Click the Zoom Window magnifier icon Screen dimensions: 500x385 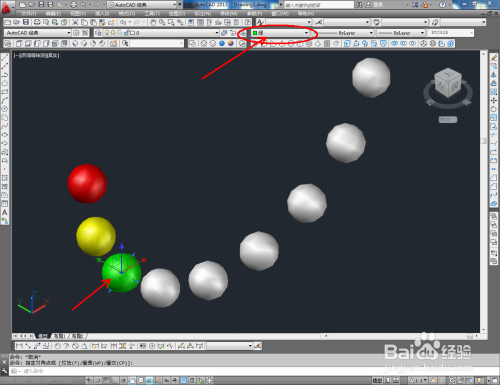[x=171, y=22]
